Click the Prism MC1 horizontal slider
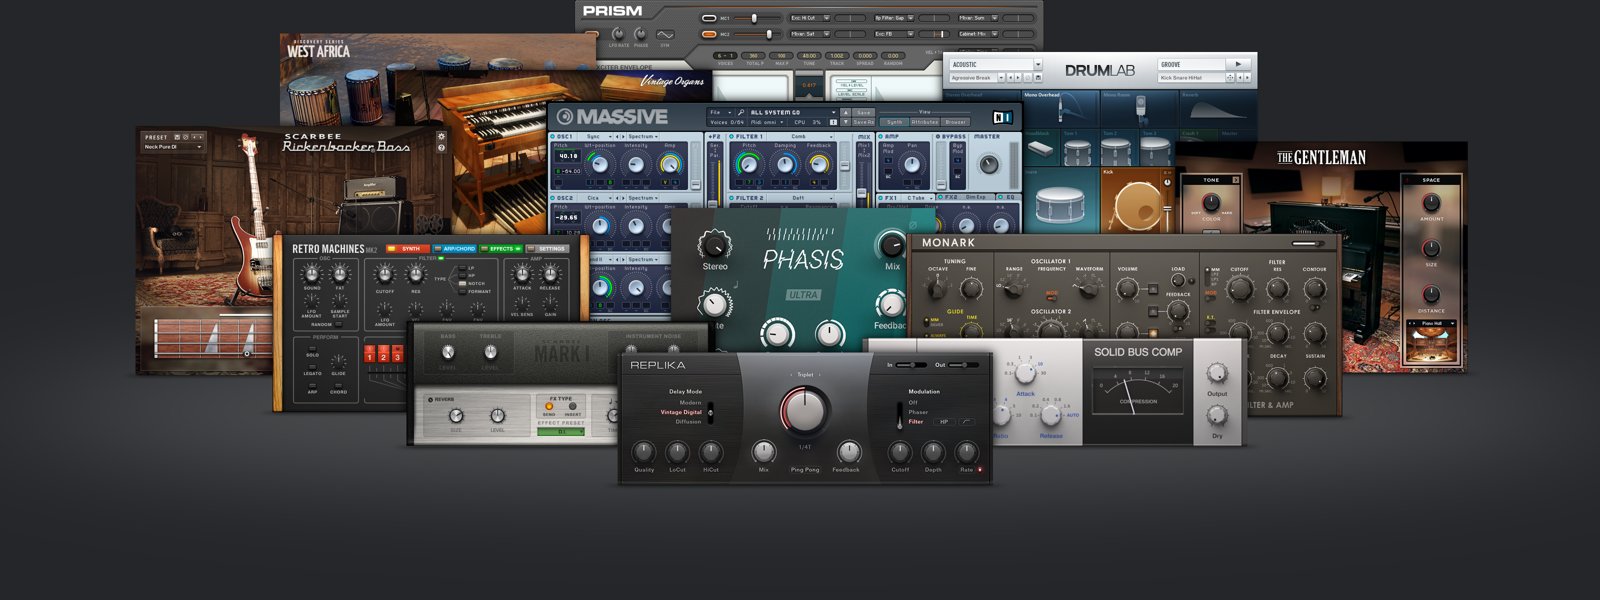 pyautogui.click(x=758, y=18)
